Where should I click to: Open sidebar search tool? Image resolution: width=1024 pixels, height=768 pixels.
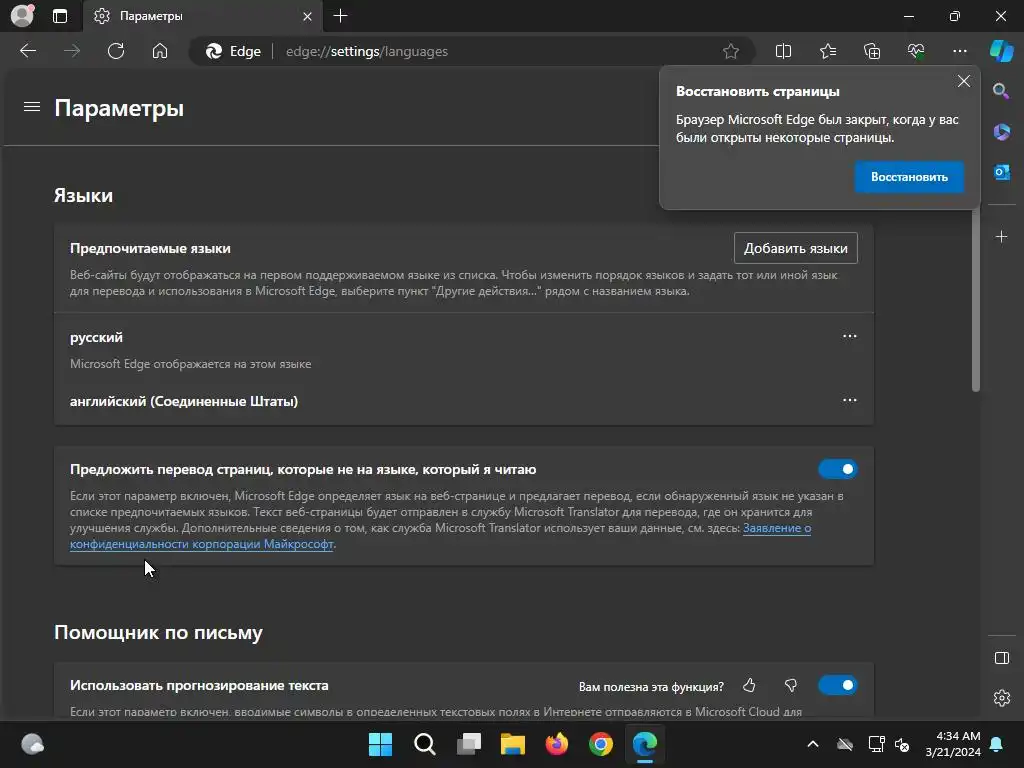click(x=1001, y=91)
